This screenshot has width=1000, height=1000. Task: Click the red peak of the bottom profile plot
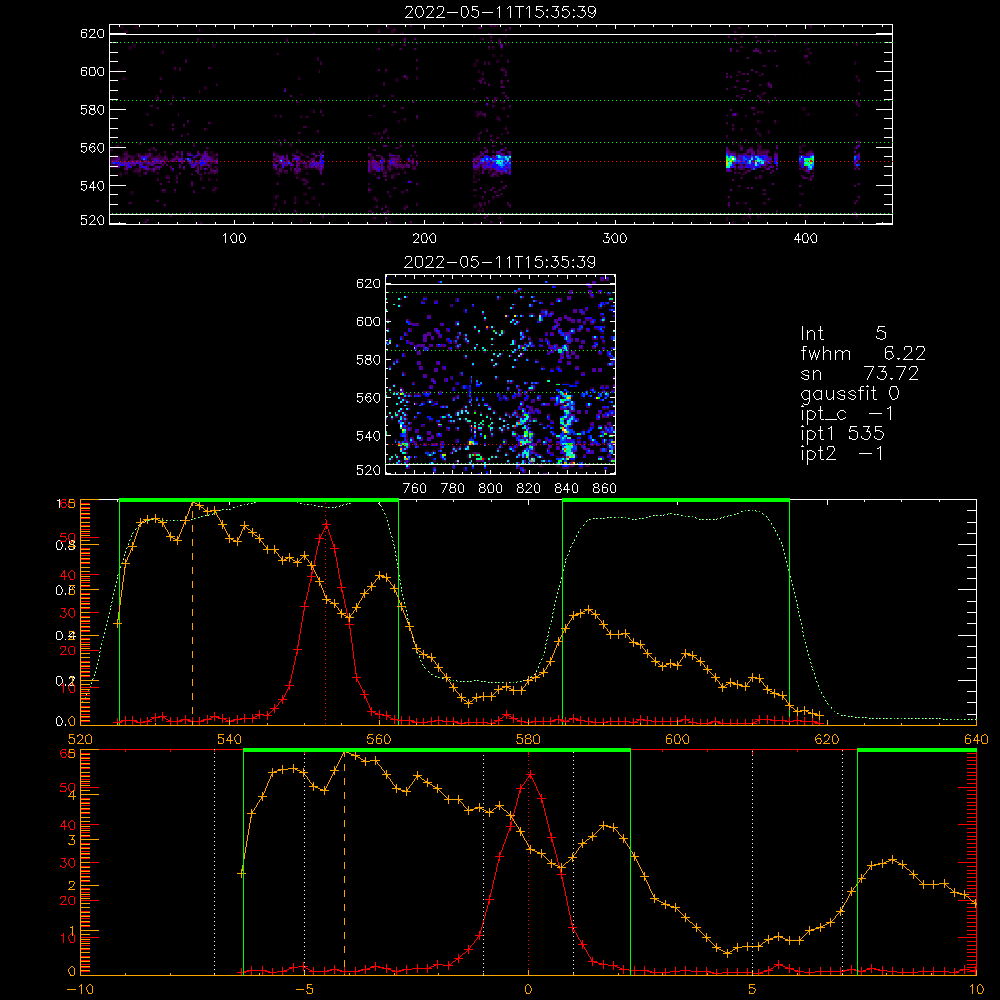tap(529, 774)
